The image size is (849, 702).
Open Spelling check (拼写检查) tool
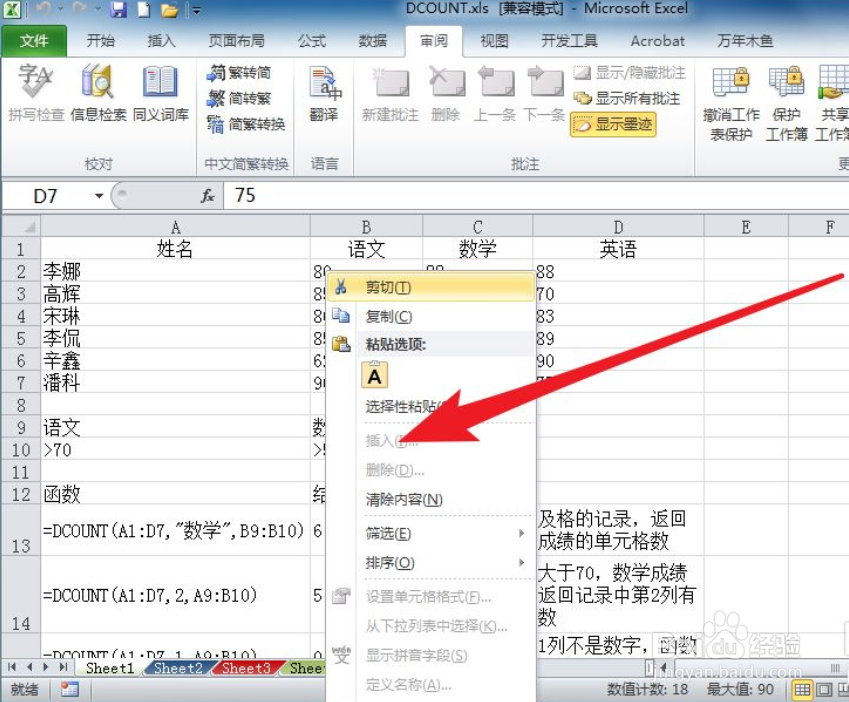36,92
